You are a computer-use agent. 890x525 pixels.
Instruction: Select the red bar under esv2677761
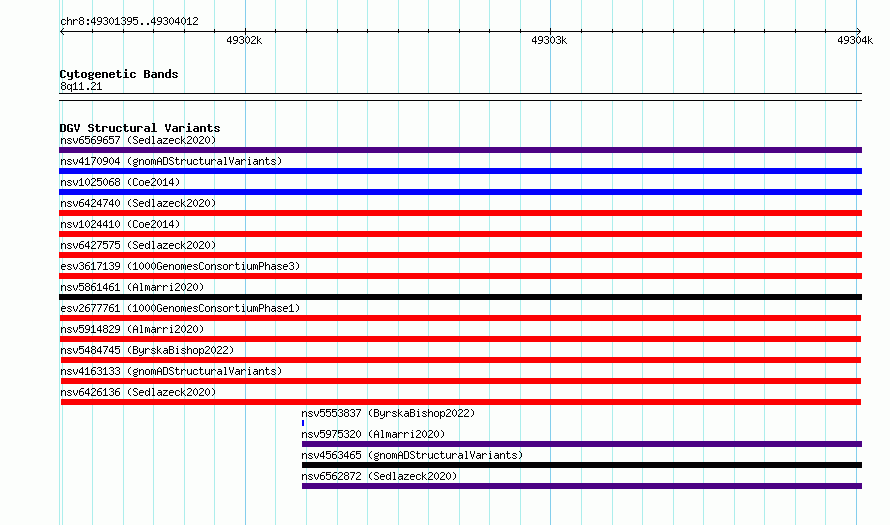coord(460,318)
